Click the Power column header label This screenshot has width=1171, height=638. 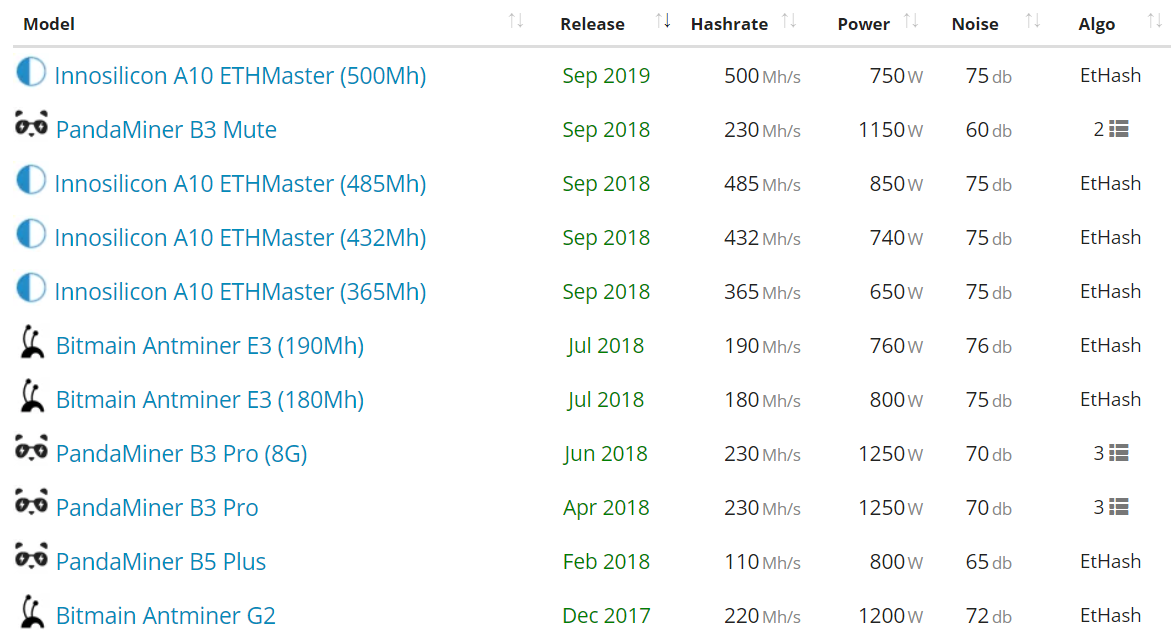(x=863, y=24)
